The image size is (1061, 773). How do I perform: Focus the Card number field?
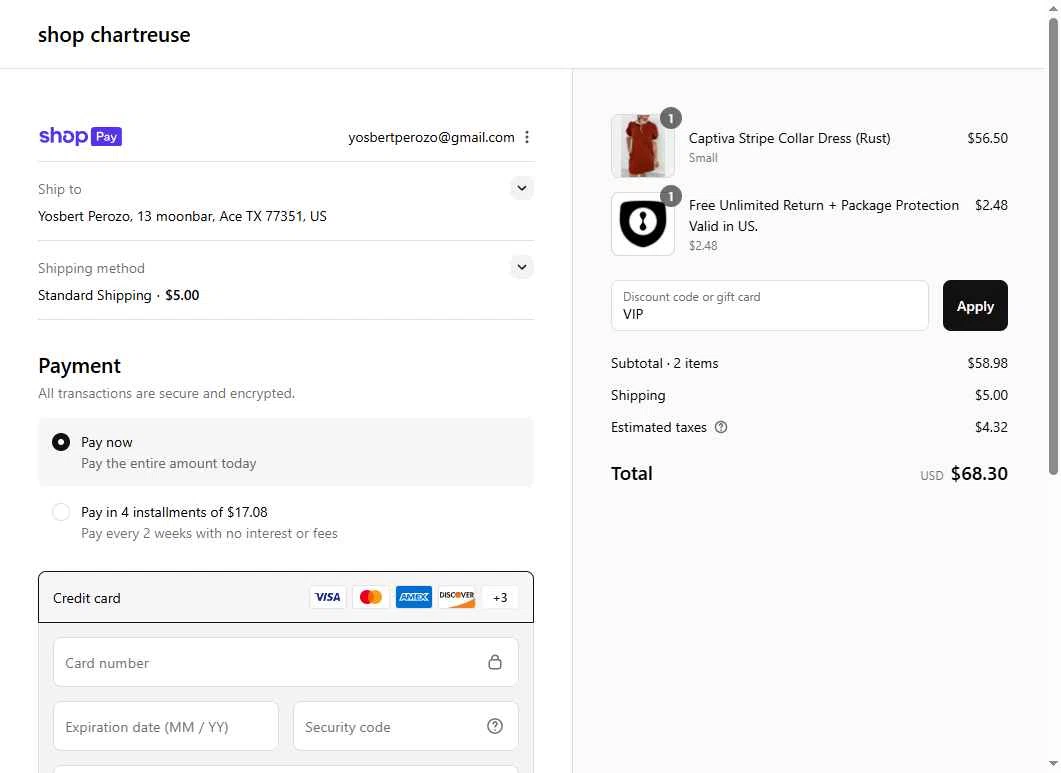coord(286,662)
